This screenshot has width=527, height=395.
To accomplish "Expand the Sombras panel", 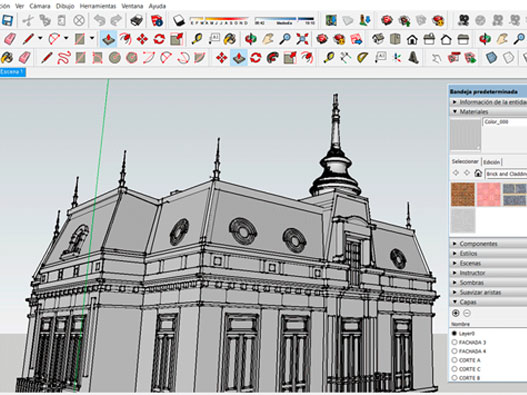I will coord(488,283).
